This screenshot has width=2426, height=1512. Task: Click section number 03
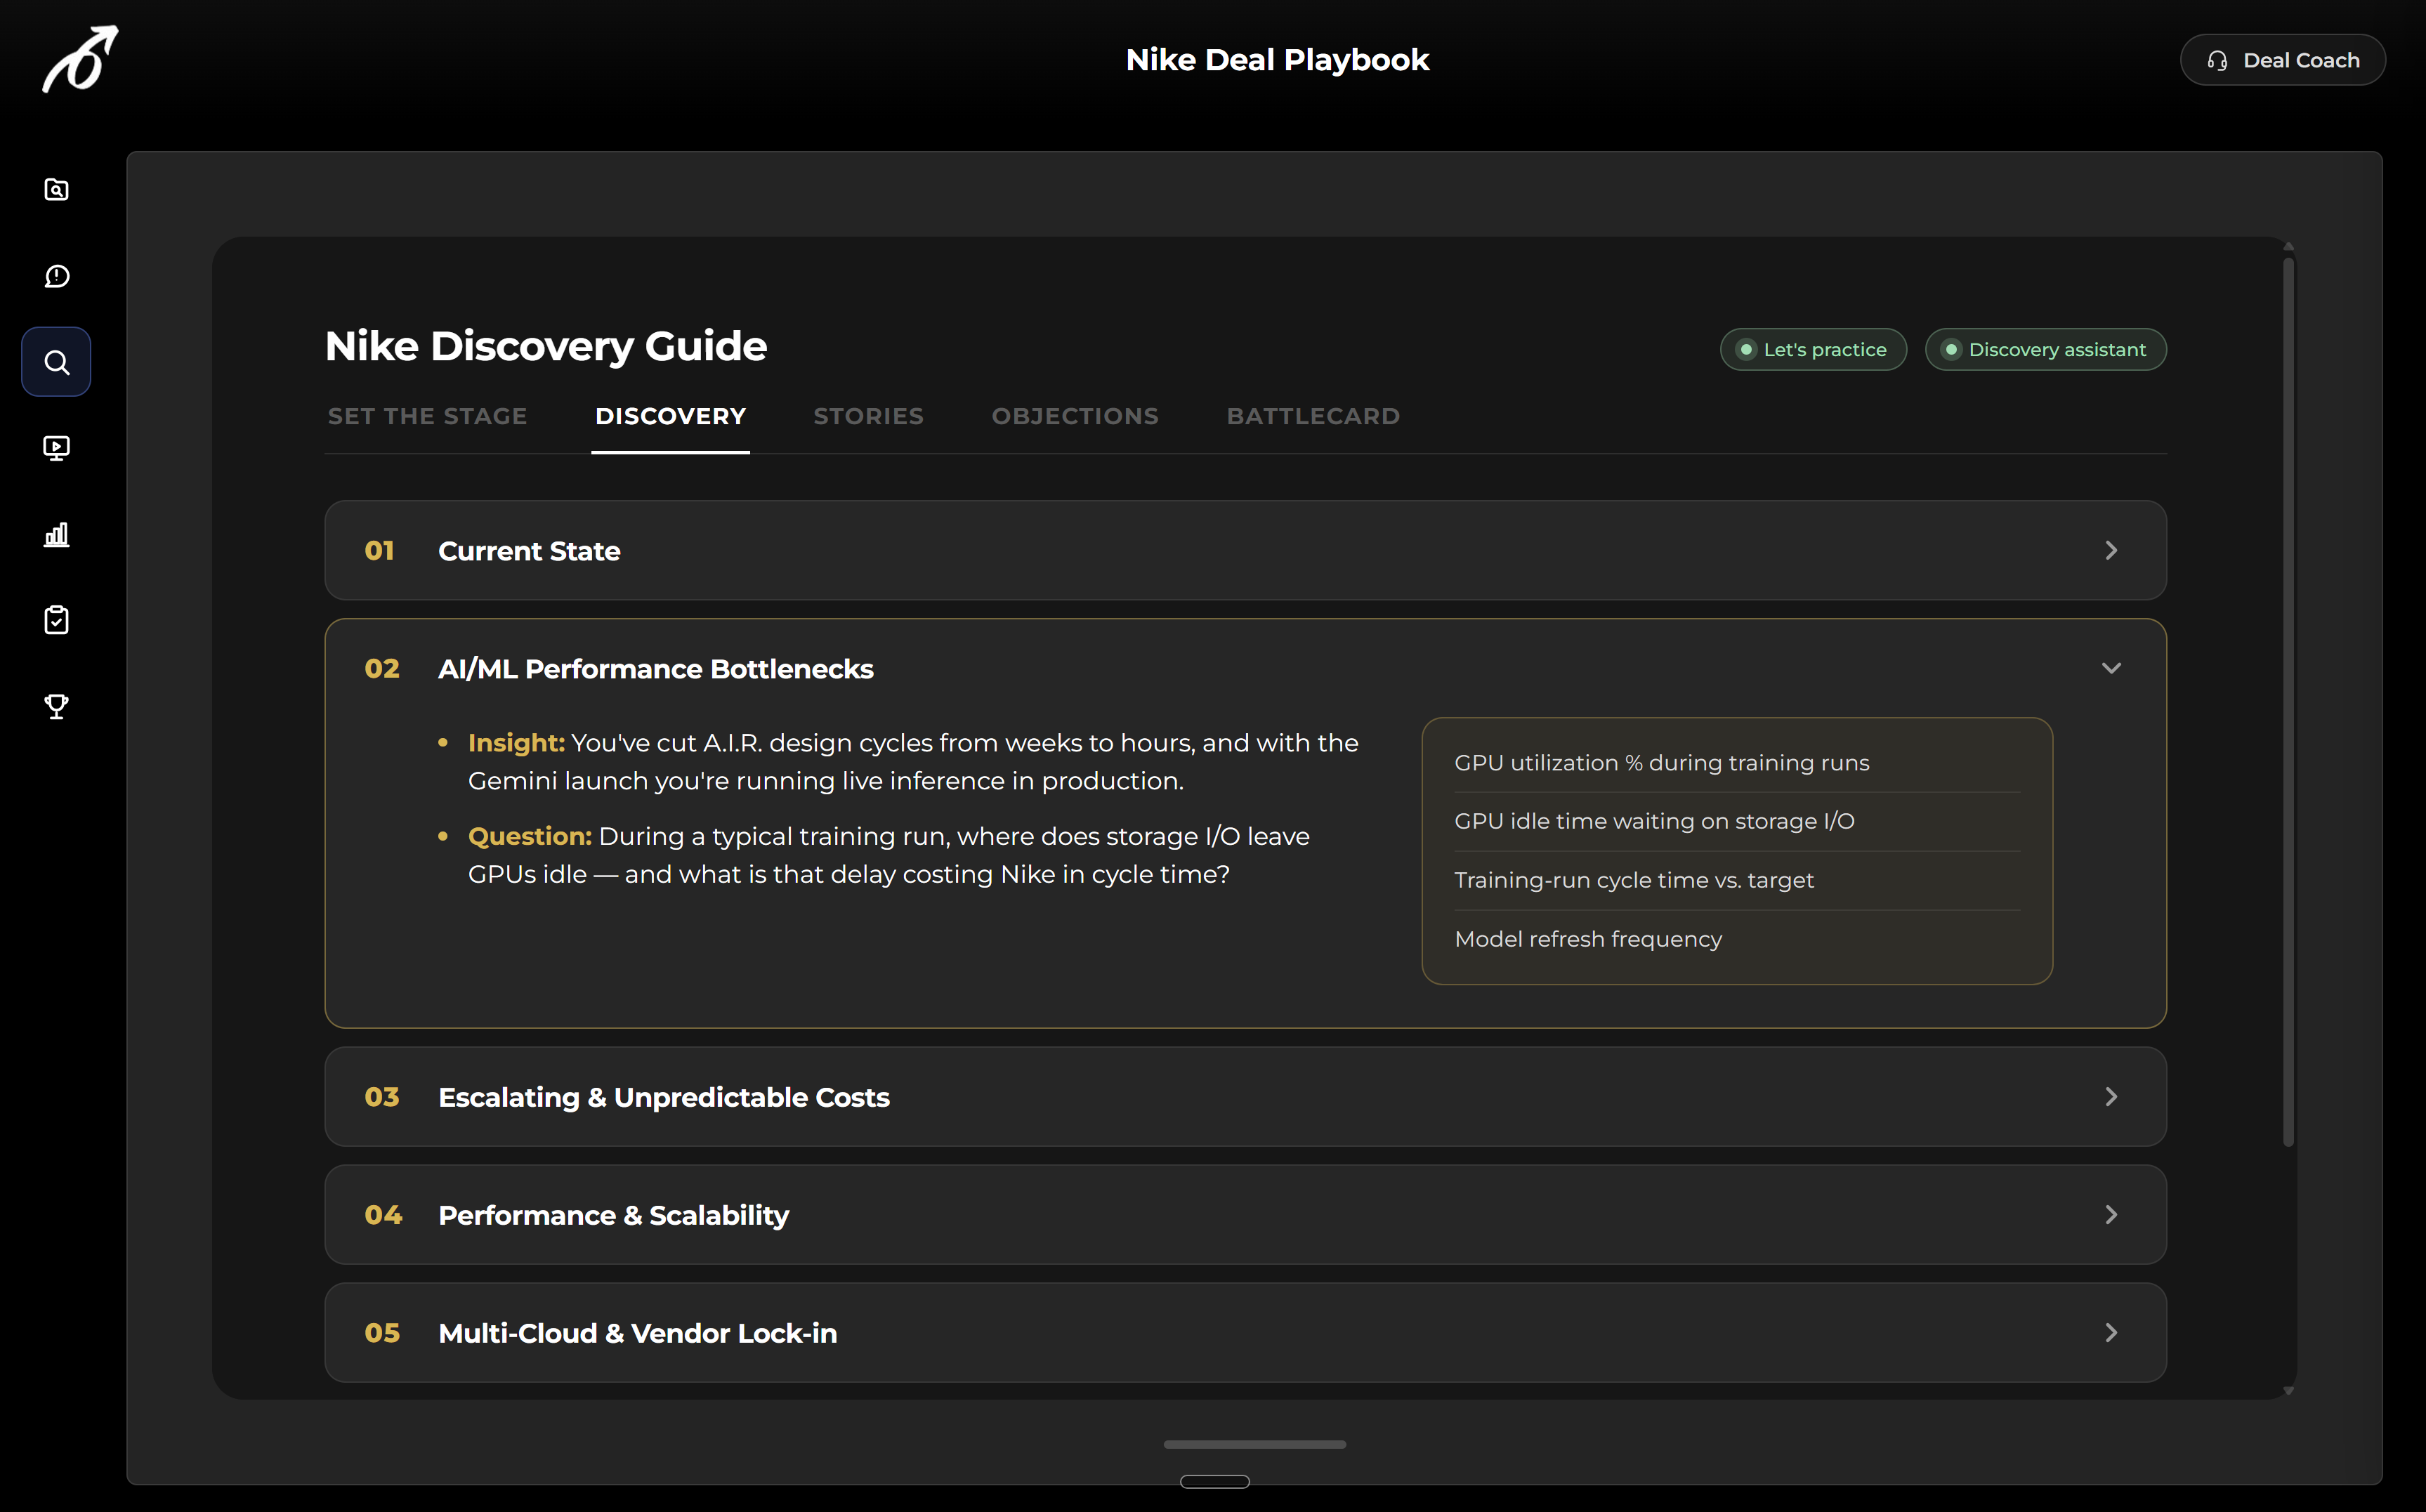coord(382,1097)
